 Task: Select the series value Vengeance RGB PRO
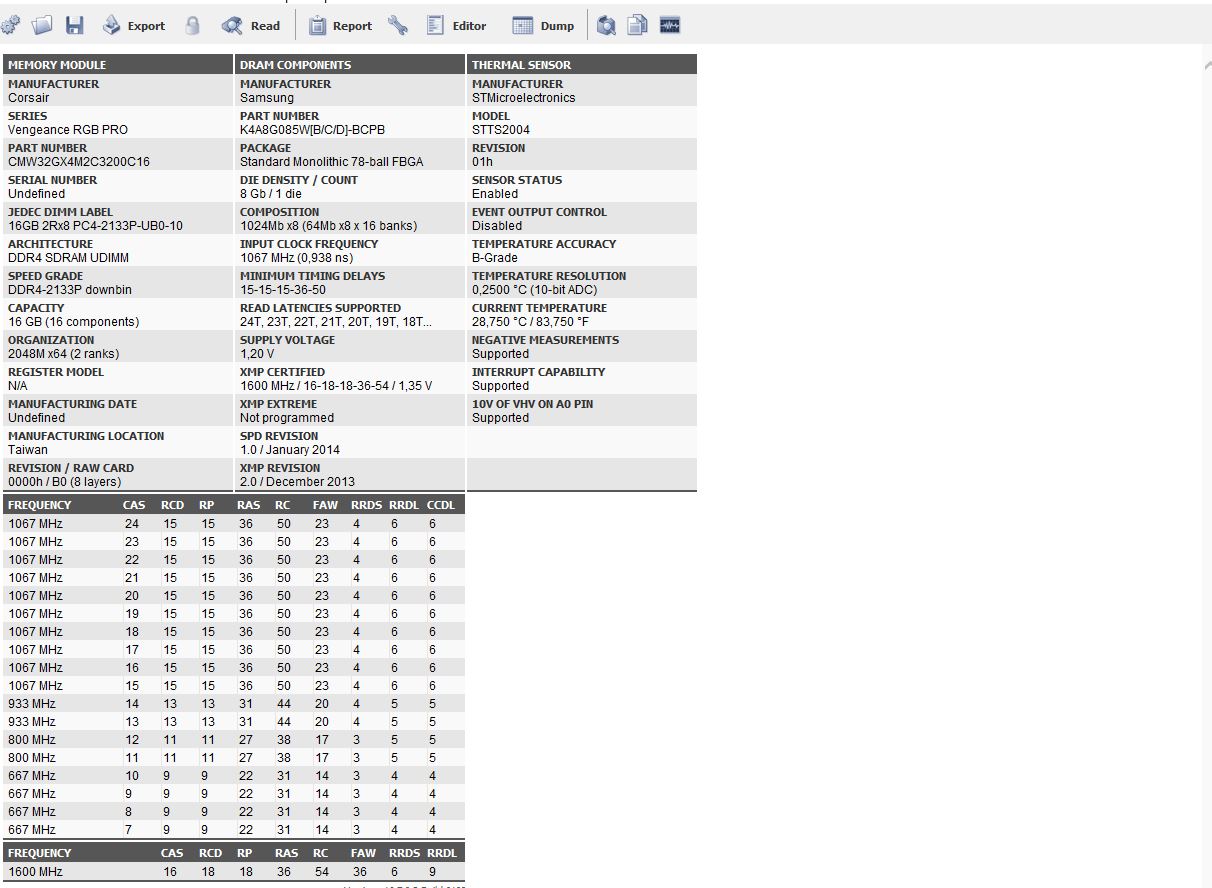point(68,130)
